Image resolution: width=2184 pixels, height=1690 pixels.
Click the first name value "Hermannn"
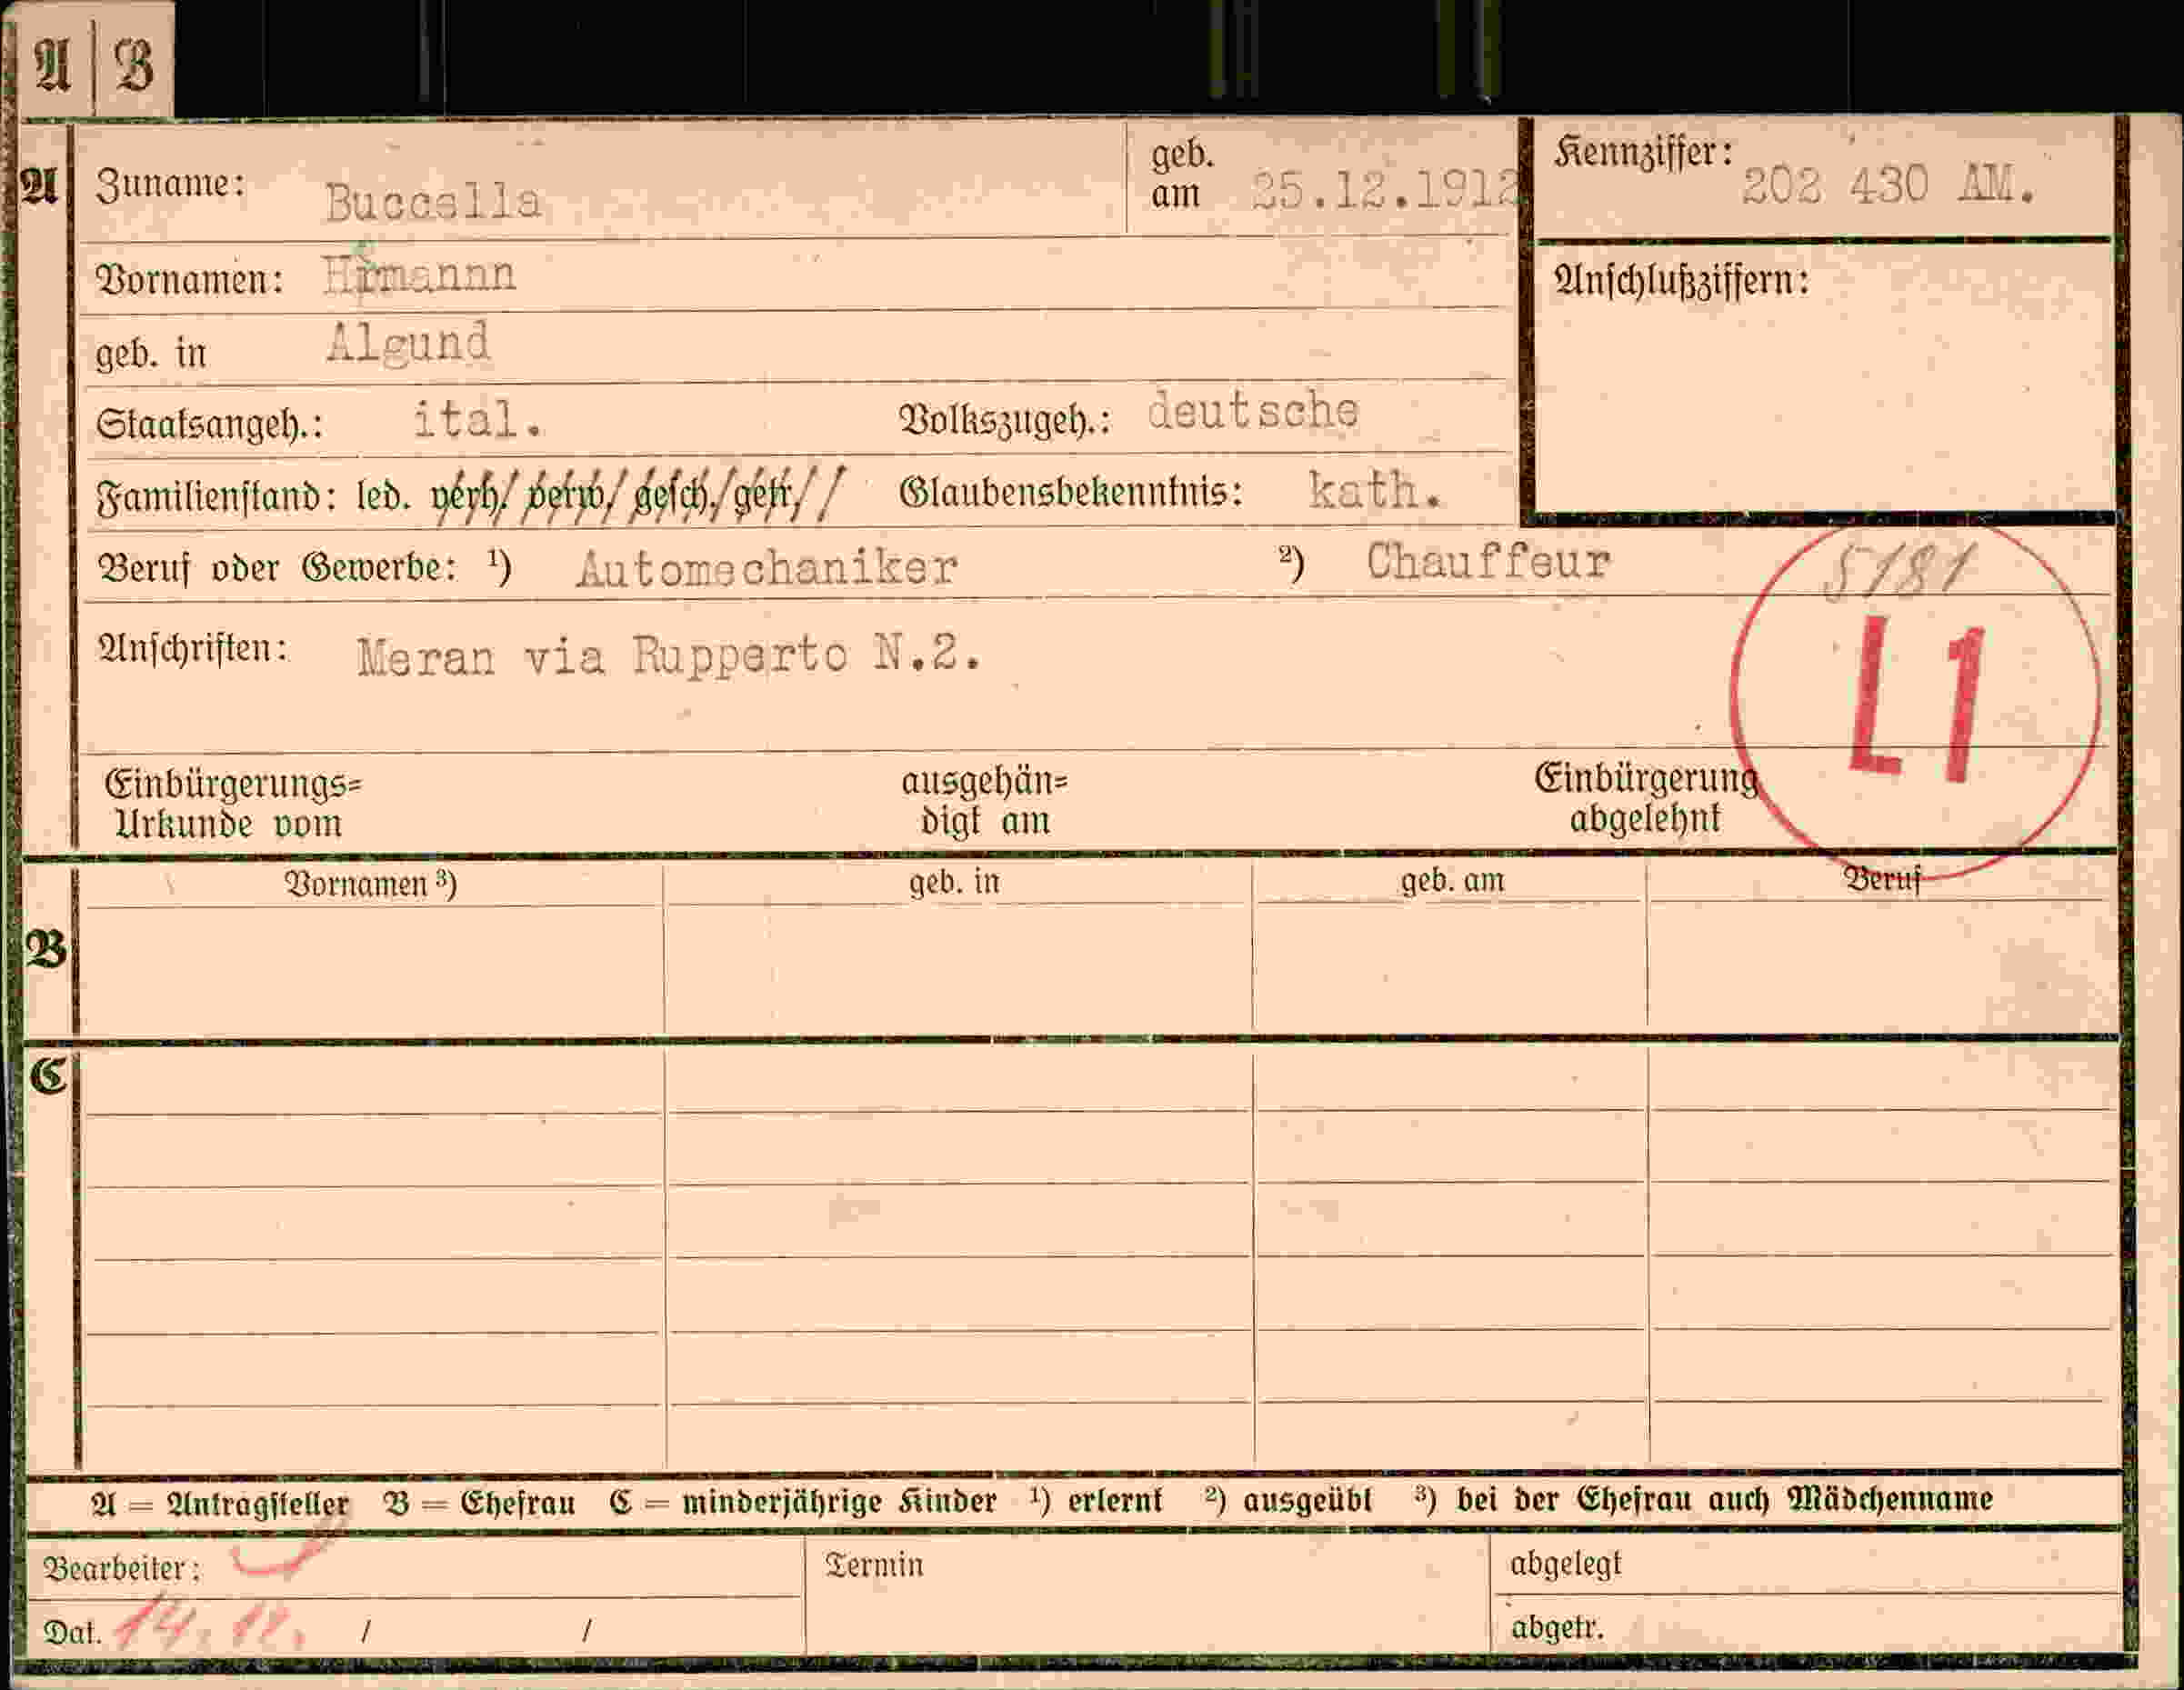[x=420, y=274]
